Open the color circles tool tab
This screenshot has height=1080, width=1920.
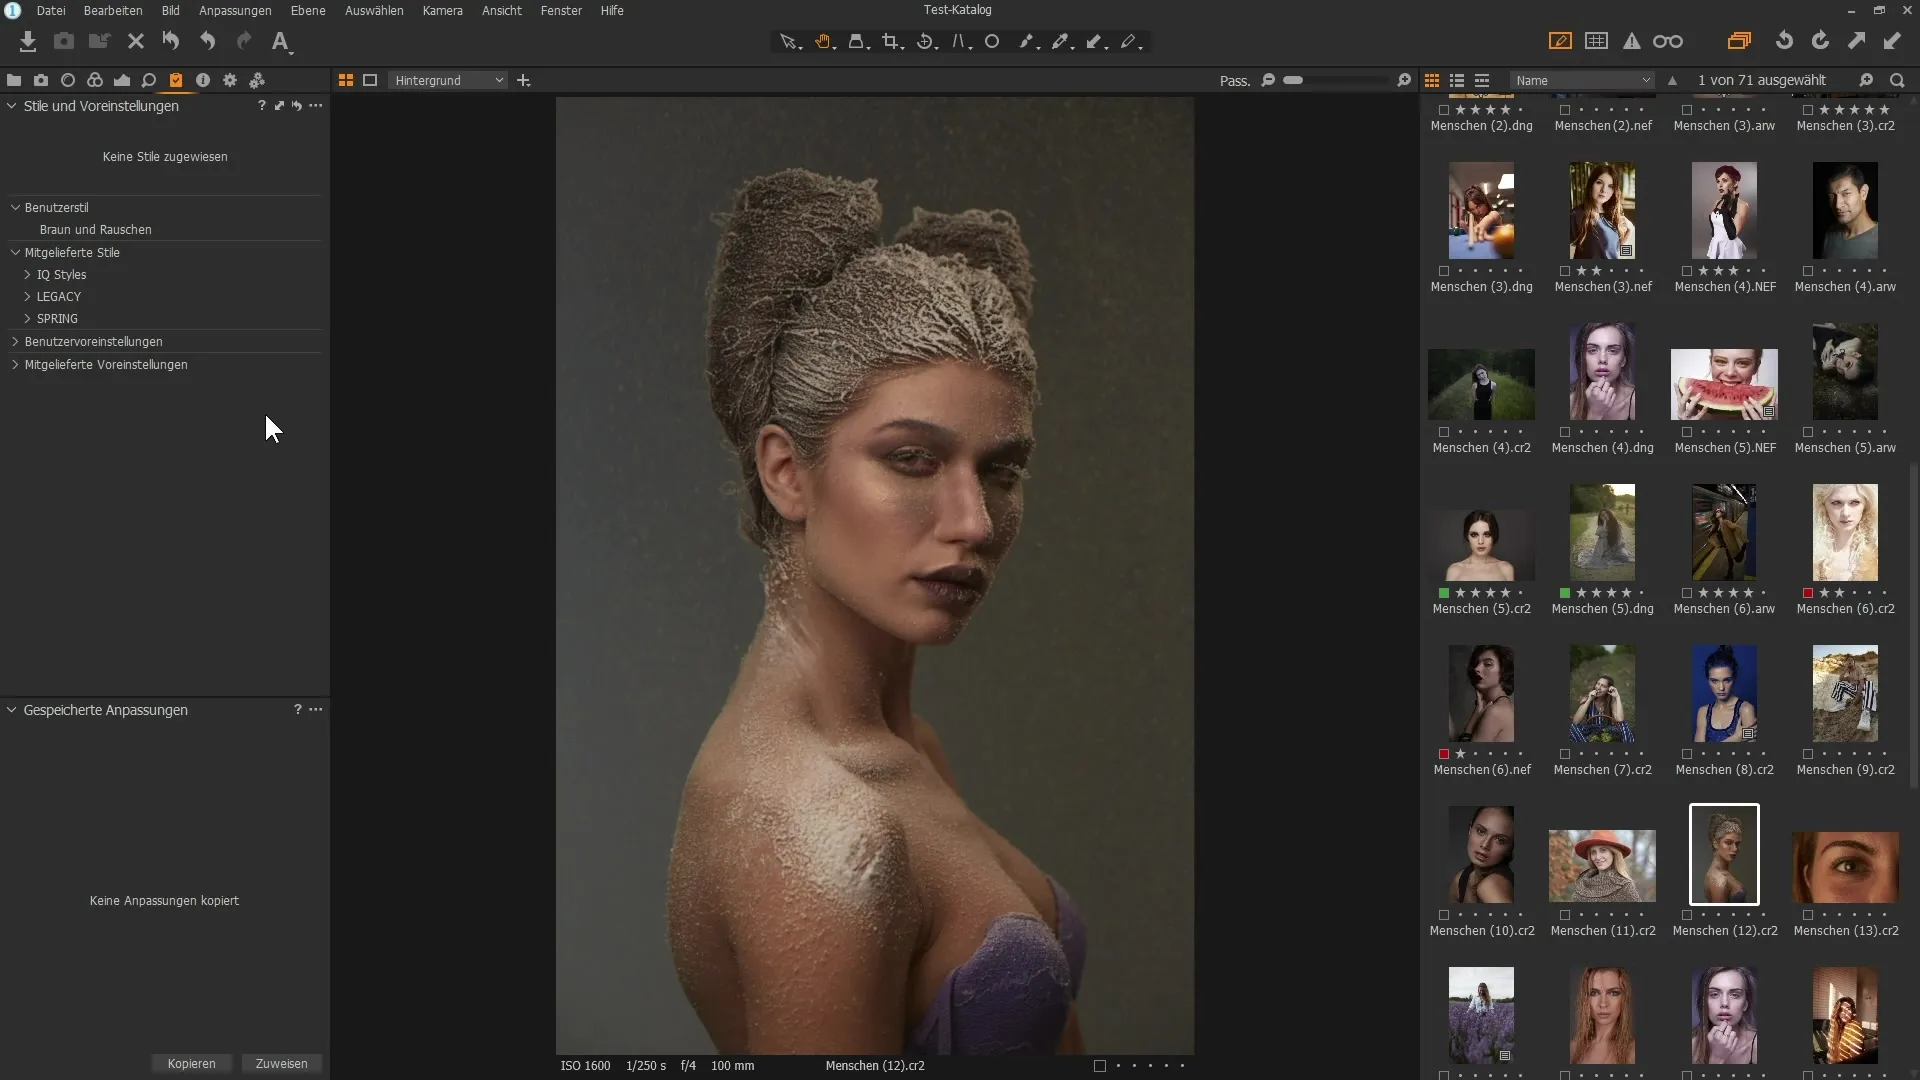click(x=95, y=80)
